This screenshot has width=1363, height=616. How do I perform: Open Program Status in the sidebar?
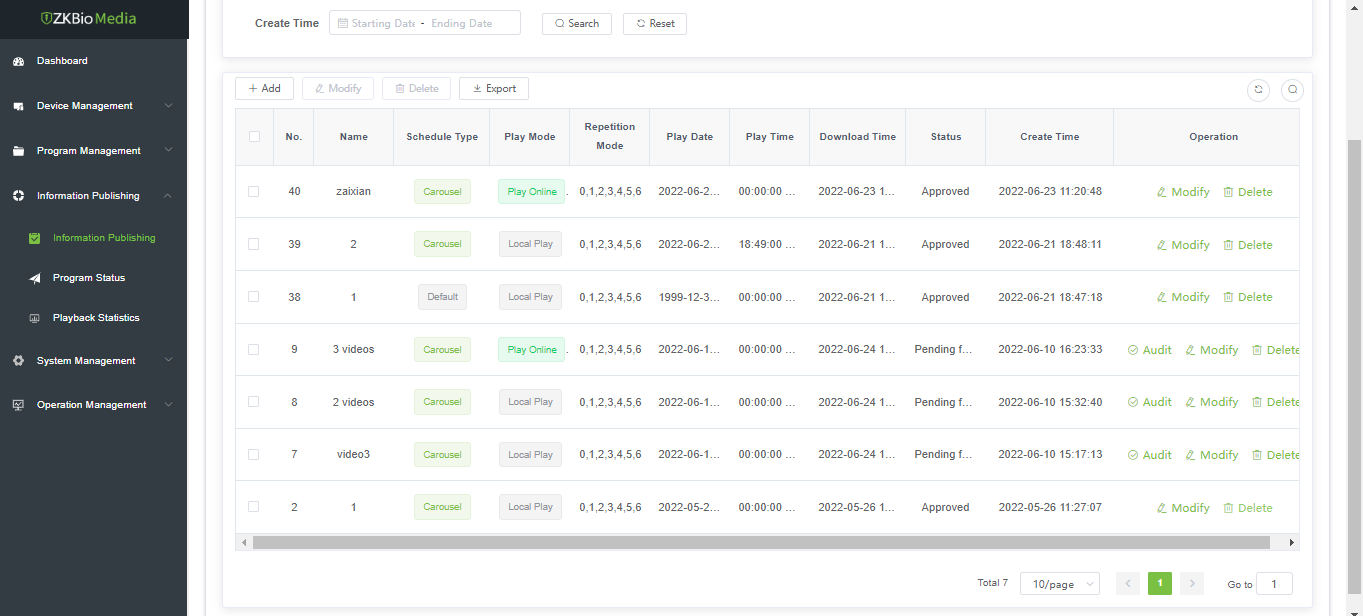(x=88, y=278)
